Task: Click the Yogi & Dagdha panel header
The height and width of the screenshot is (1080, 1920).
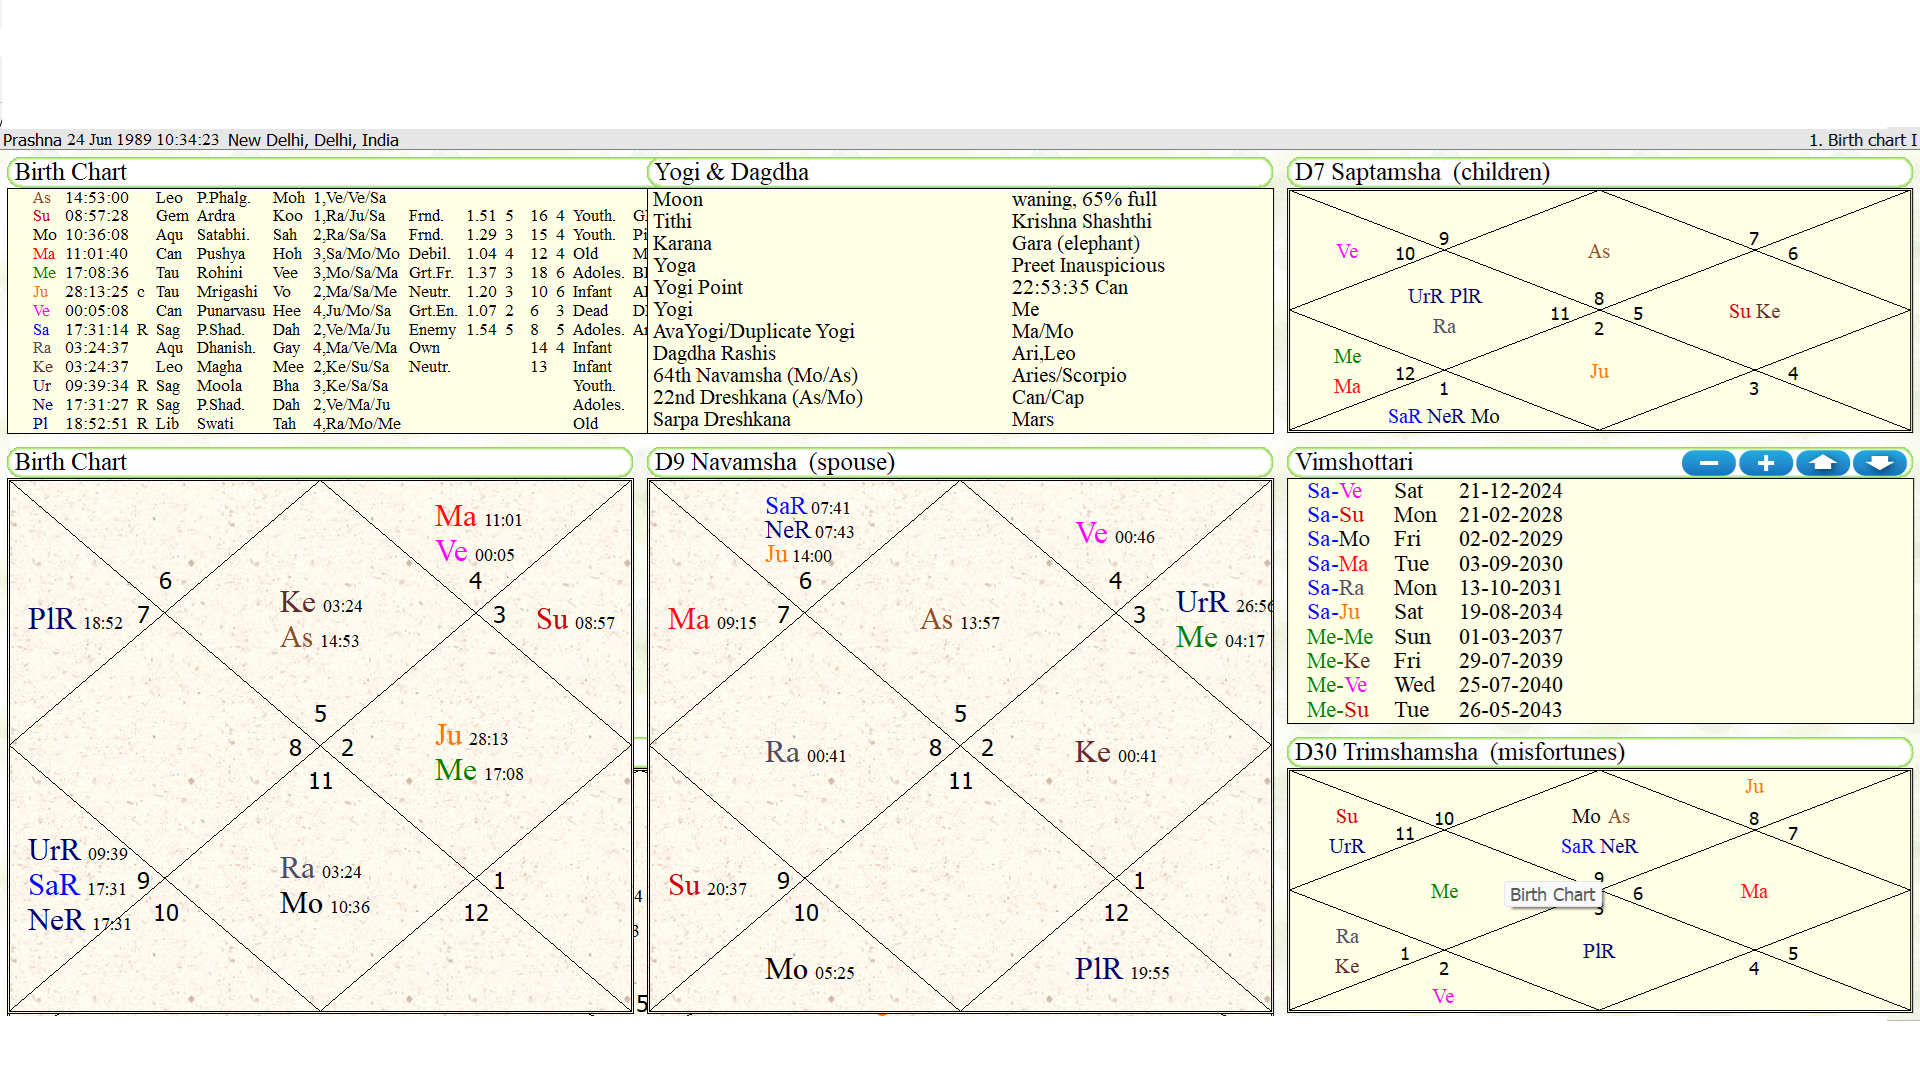Action: (x=730, y=172)
